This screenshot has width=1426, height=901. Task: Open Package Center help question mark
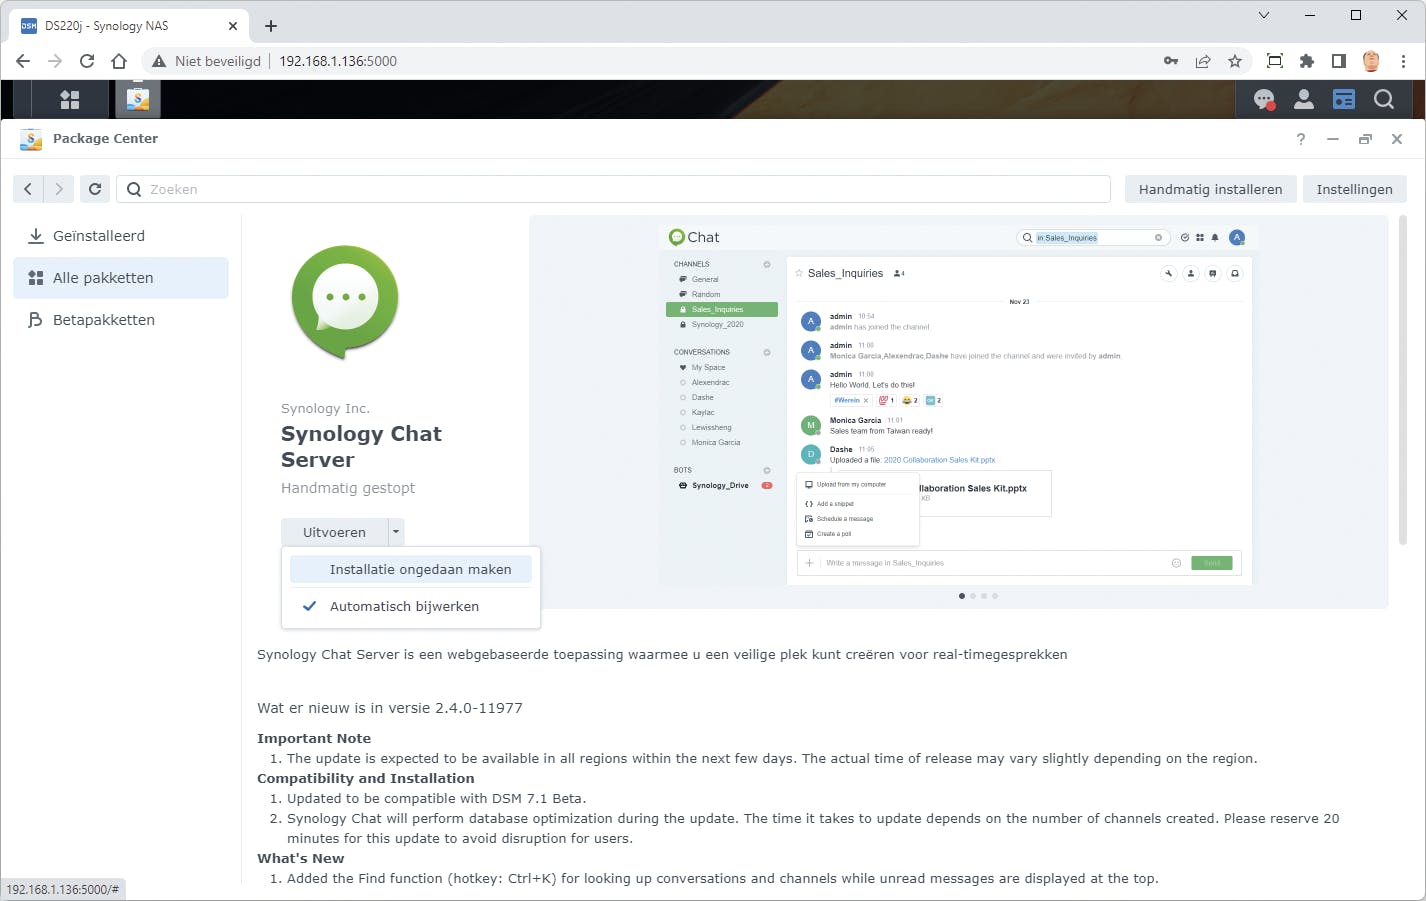(x=1301, y=139)
